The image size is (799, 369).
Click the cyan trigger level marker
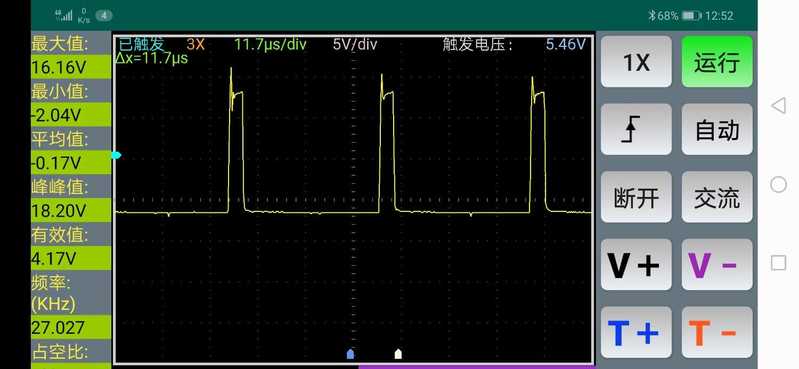point(117,155)
